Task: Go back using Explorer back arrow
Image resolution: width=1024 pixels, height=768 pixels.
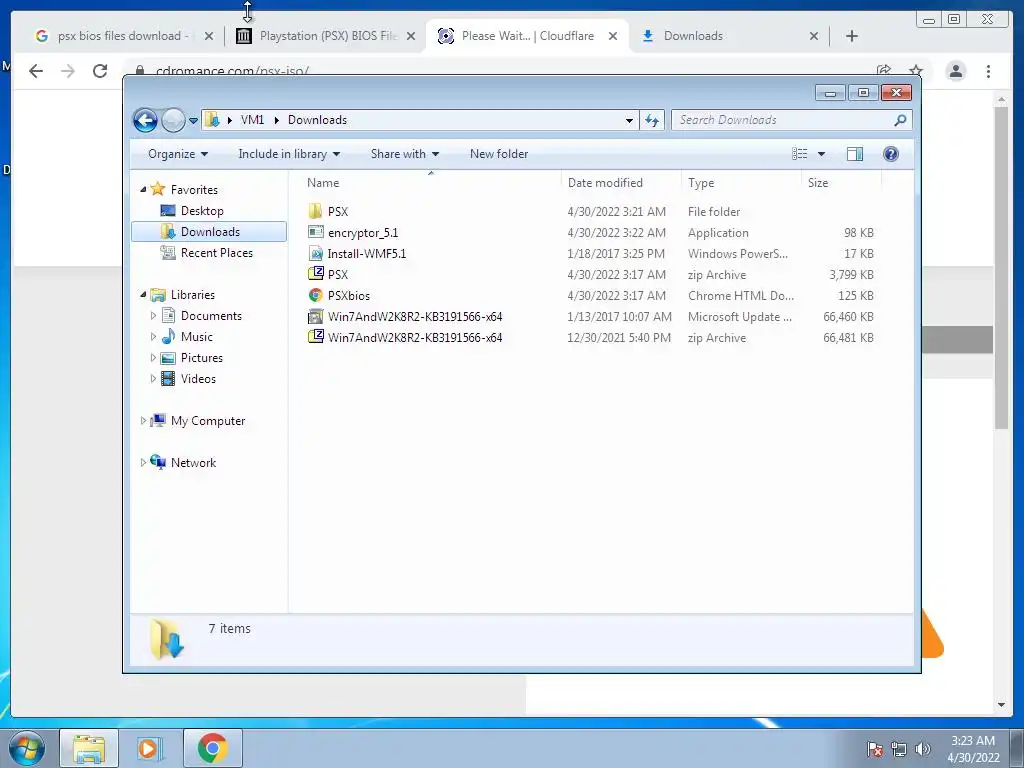Action: (145, 120)
